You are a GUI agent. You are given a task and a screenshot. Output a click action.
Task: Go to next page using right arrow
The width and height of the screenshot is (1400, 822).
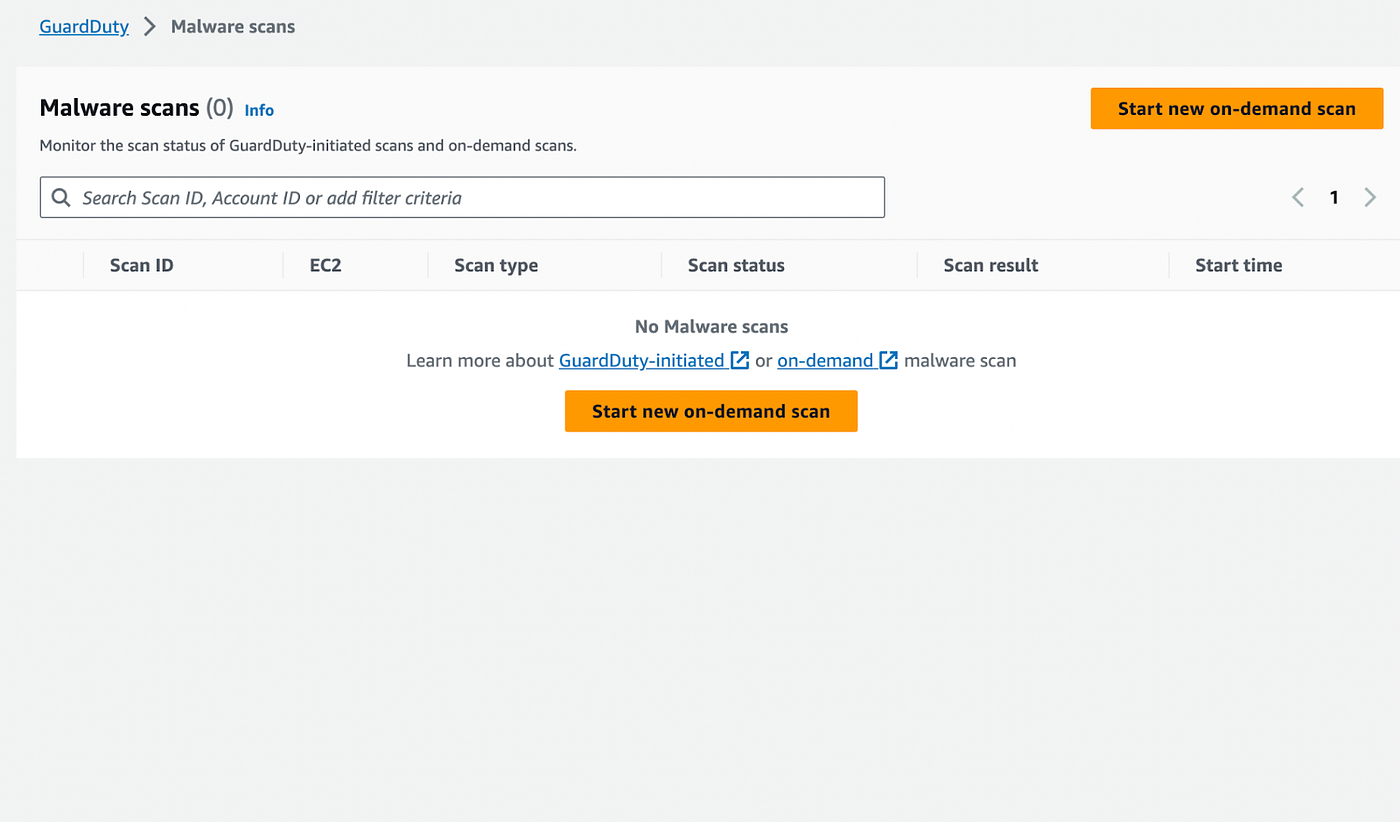point(1371,198)
